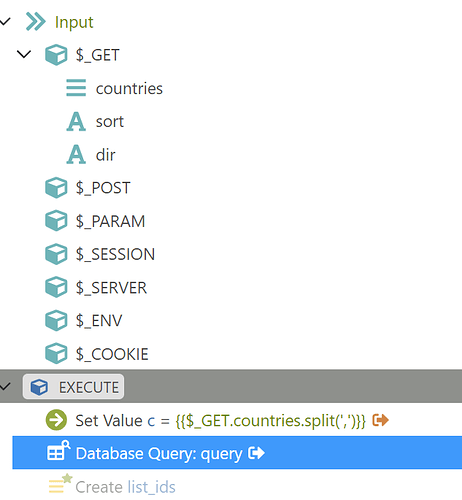Click the Database Query table icon

pos(58,451)
